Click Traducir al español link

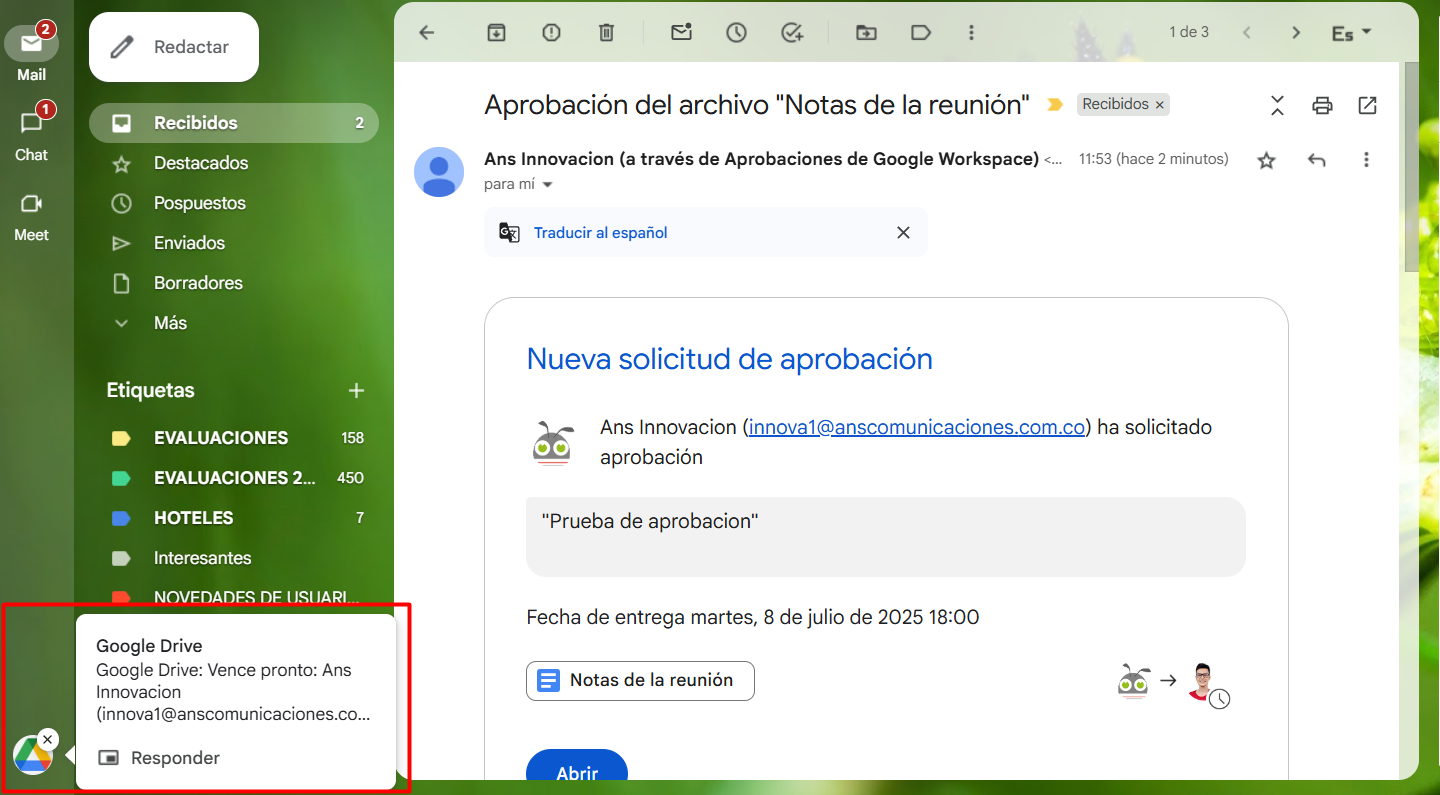click(600, 233)
